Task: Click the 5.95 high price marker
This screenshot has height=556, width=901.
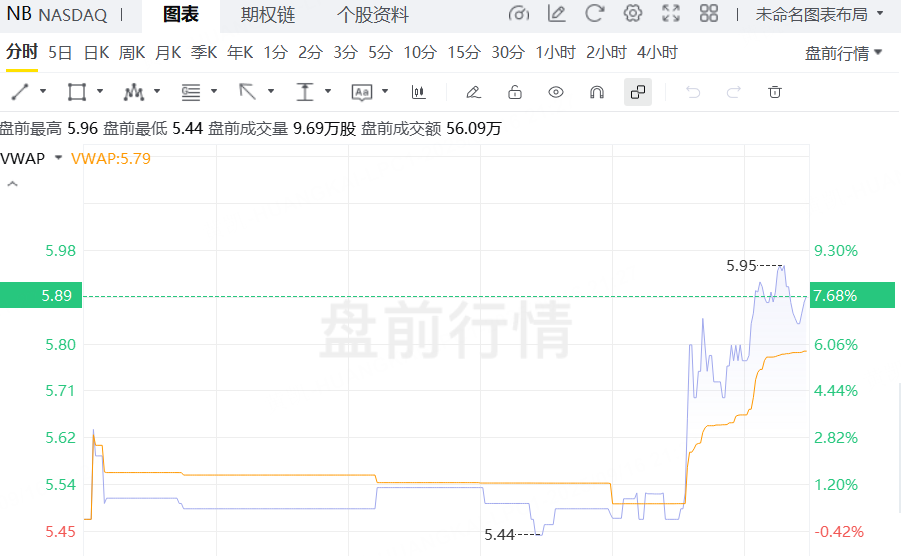Action: tap(741, 265)
